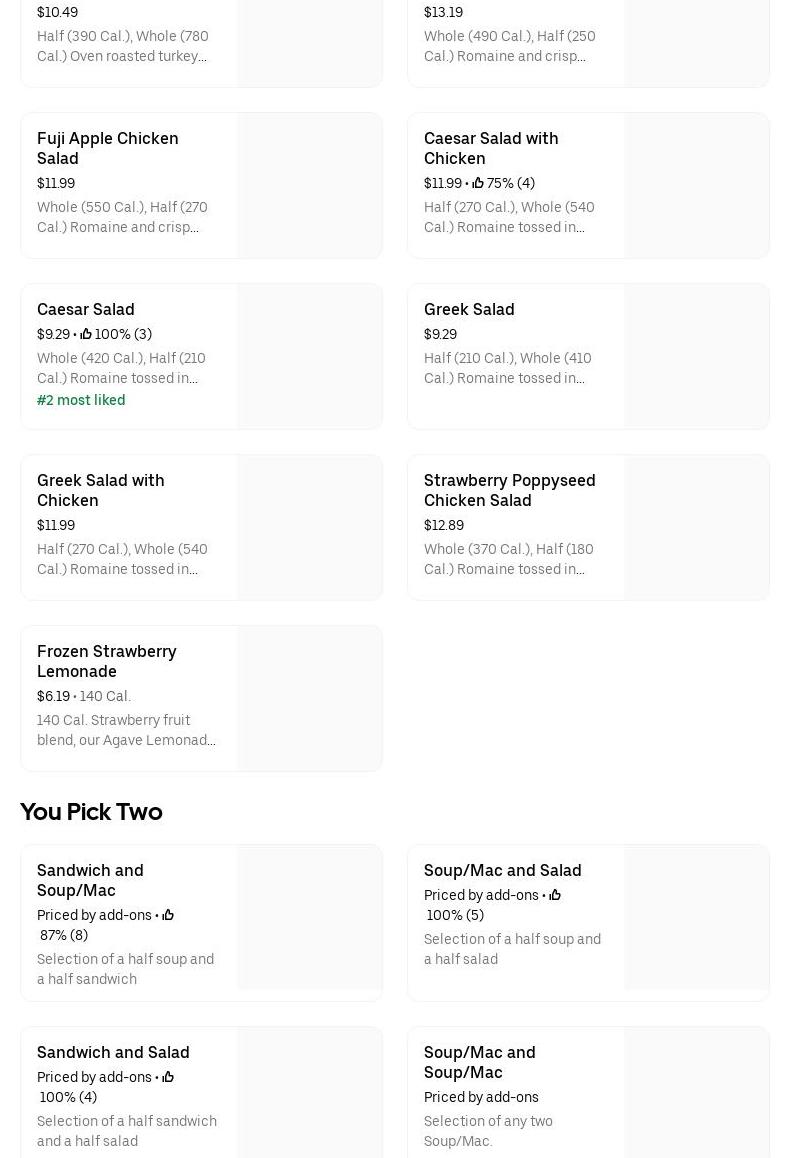The width and height of the screenshot is (804, 1158).
Task: Click thumbs-up icon on Caesar Salad with Chicken
Action: pos(478,183)
